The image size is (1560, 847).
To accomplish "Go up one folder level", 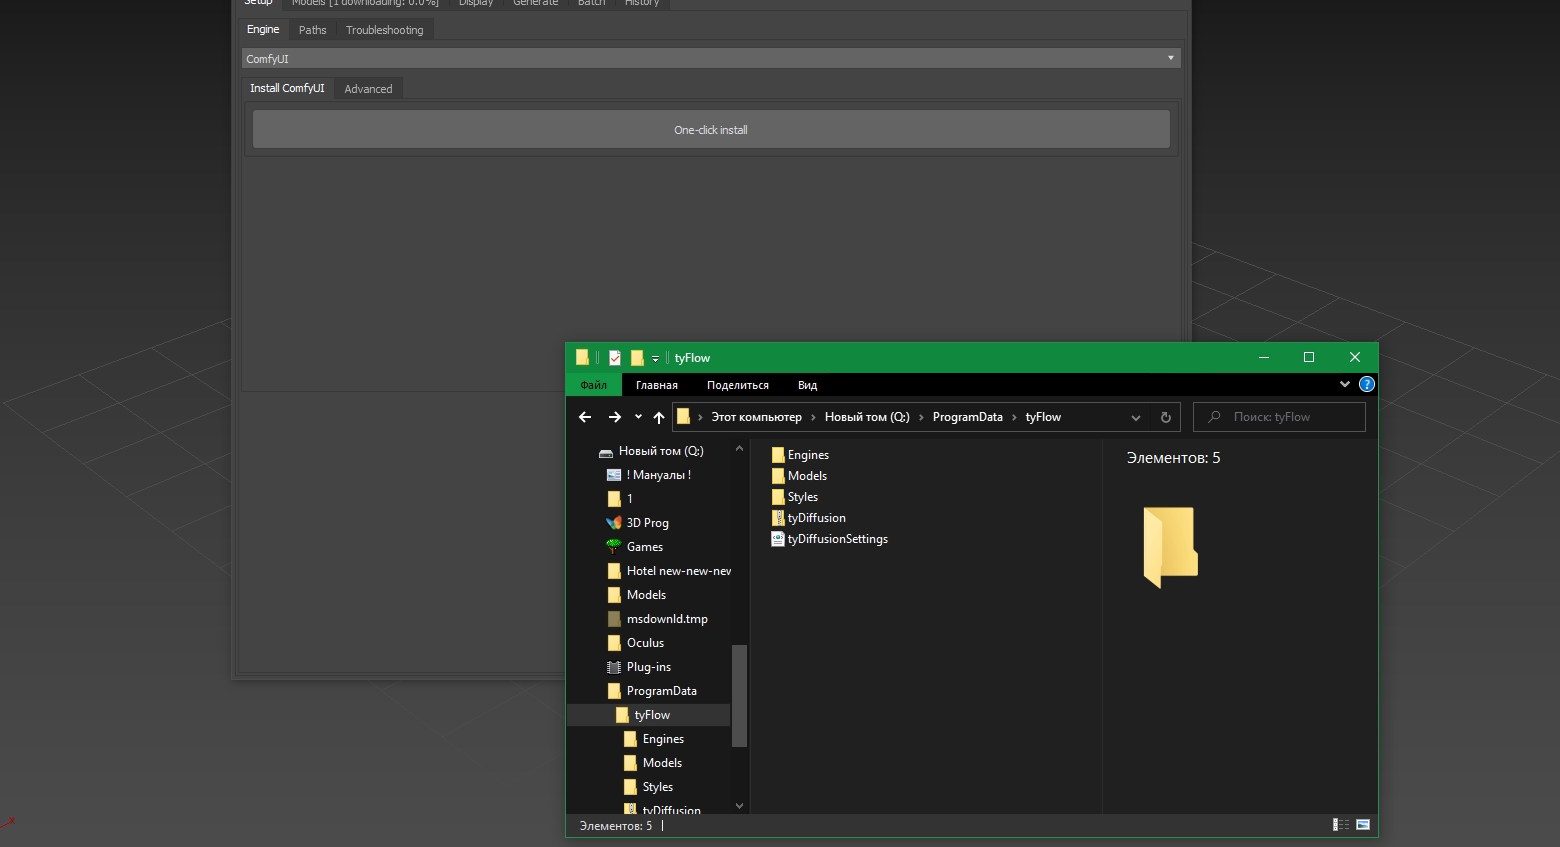I will [659, 417].
